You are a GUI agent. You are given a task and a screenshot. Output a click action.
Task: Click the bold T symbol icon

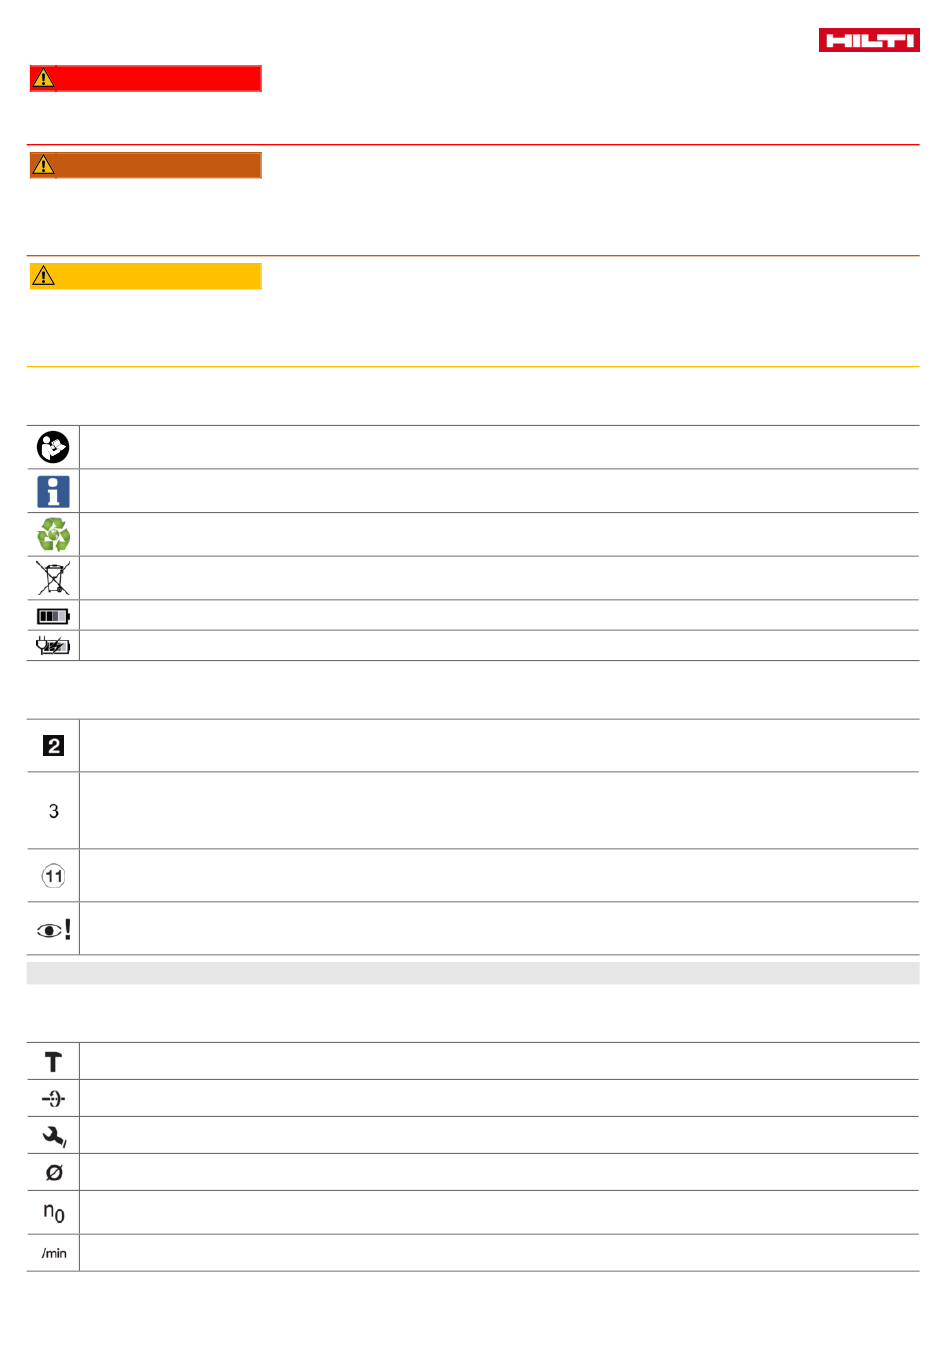(53, 1062)
